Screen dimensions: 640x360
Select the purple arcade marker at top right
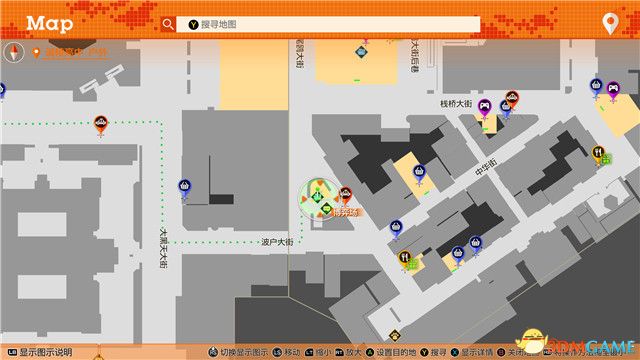click(x=613, y=90)
